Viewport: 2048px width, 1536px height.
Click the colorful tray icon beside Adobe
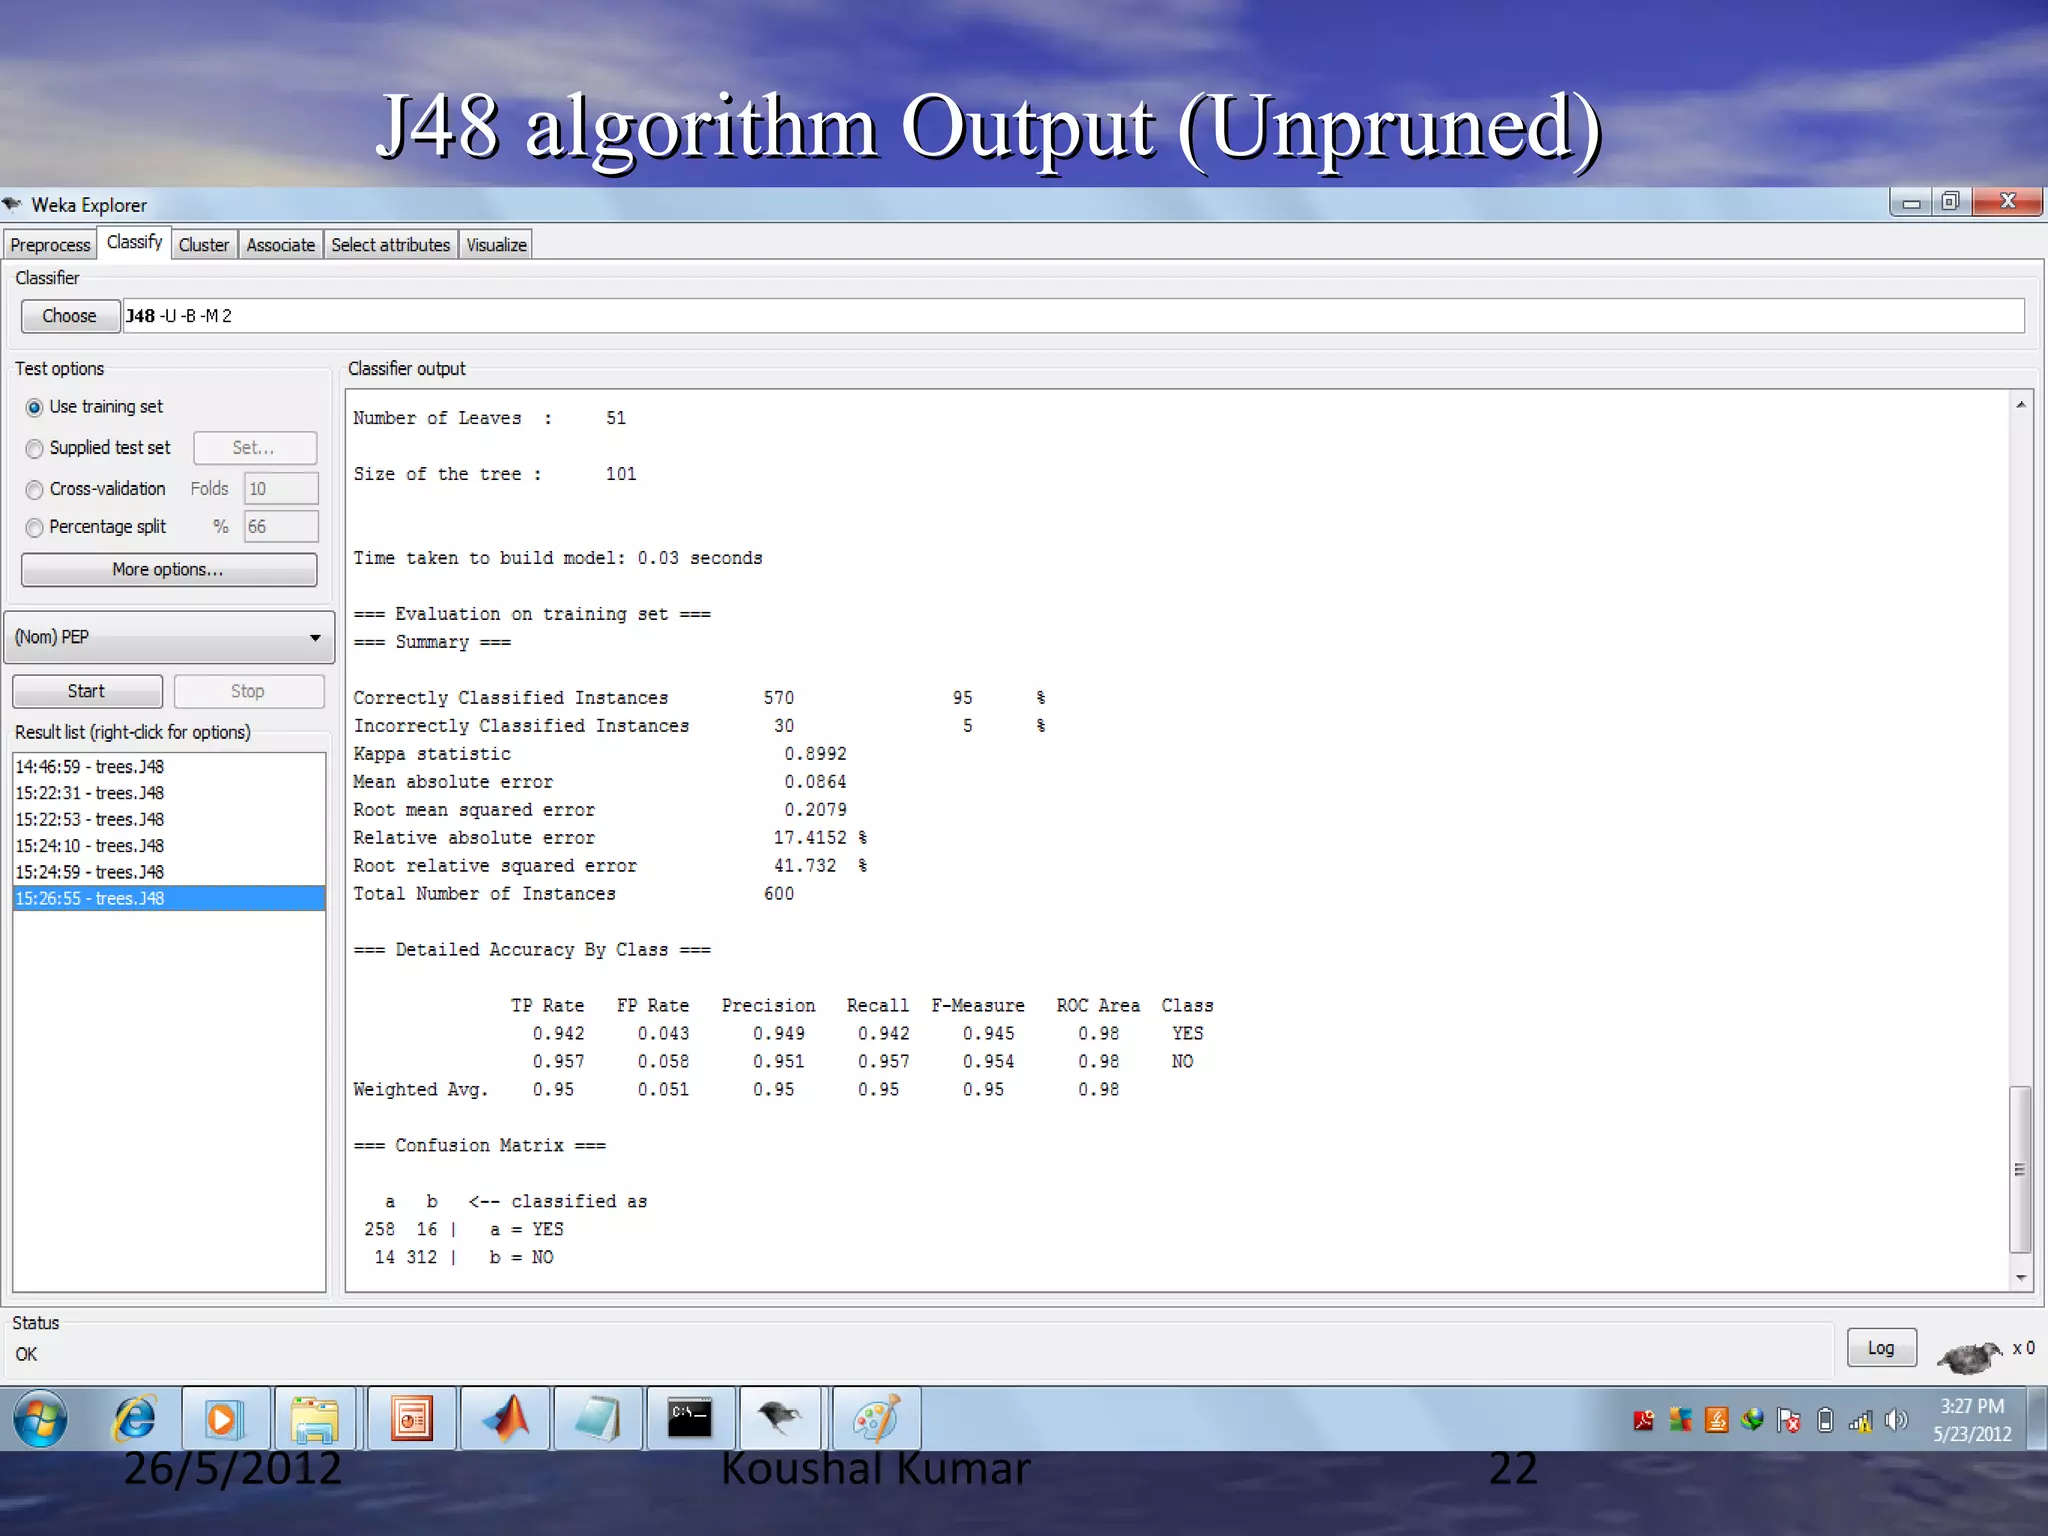pos(1680,1420)
